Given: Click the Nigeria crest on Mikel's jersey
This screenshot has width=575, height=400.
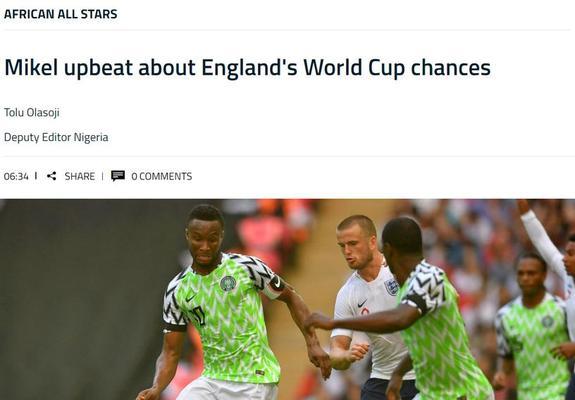Looking at the screenshot, I should click(x=228, y=283).
